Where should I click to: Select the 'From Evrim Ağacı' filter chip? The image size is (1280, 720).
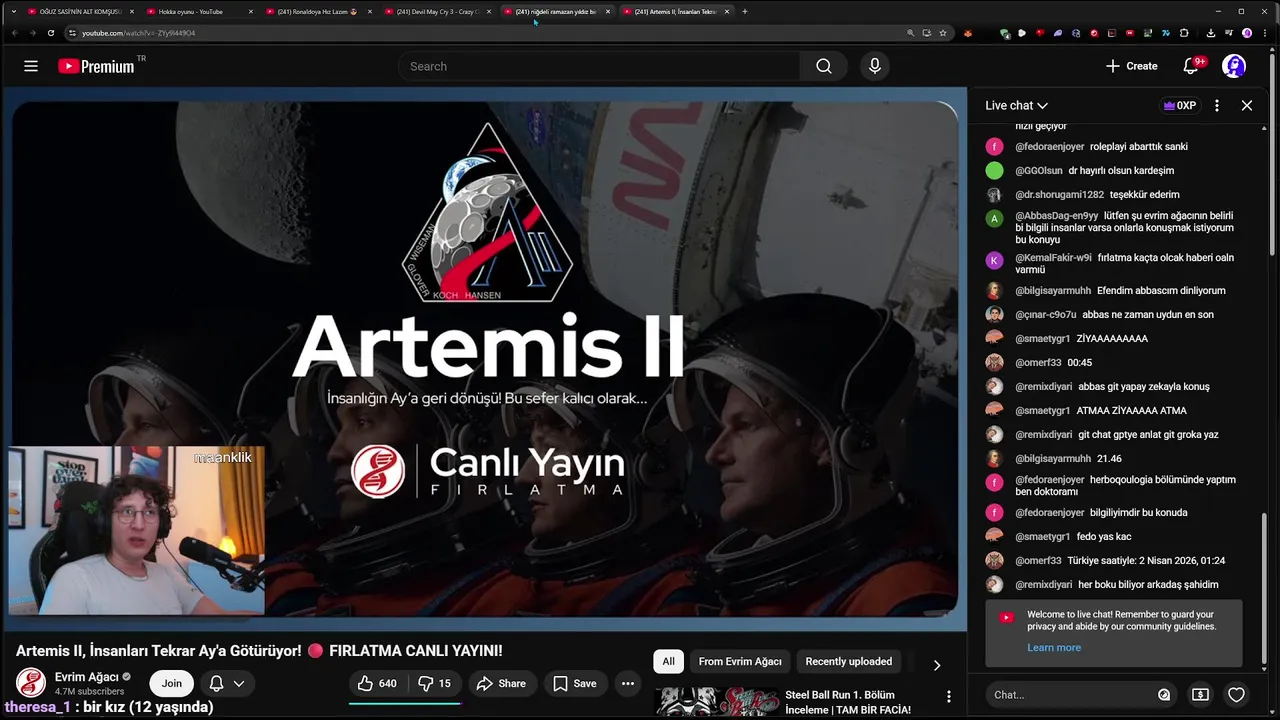coord(740,662)
